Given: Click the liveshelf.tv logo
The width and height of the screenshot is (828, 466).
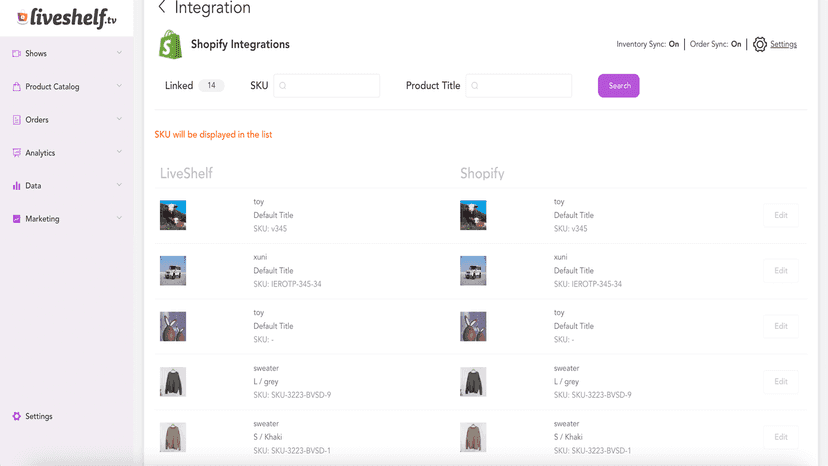Looking at the screenshot, I should tap(67, 18).
